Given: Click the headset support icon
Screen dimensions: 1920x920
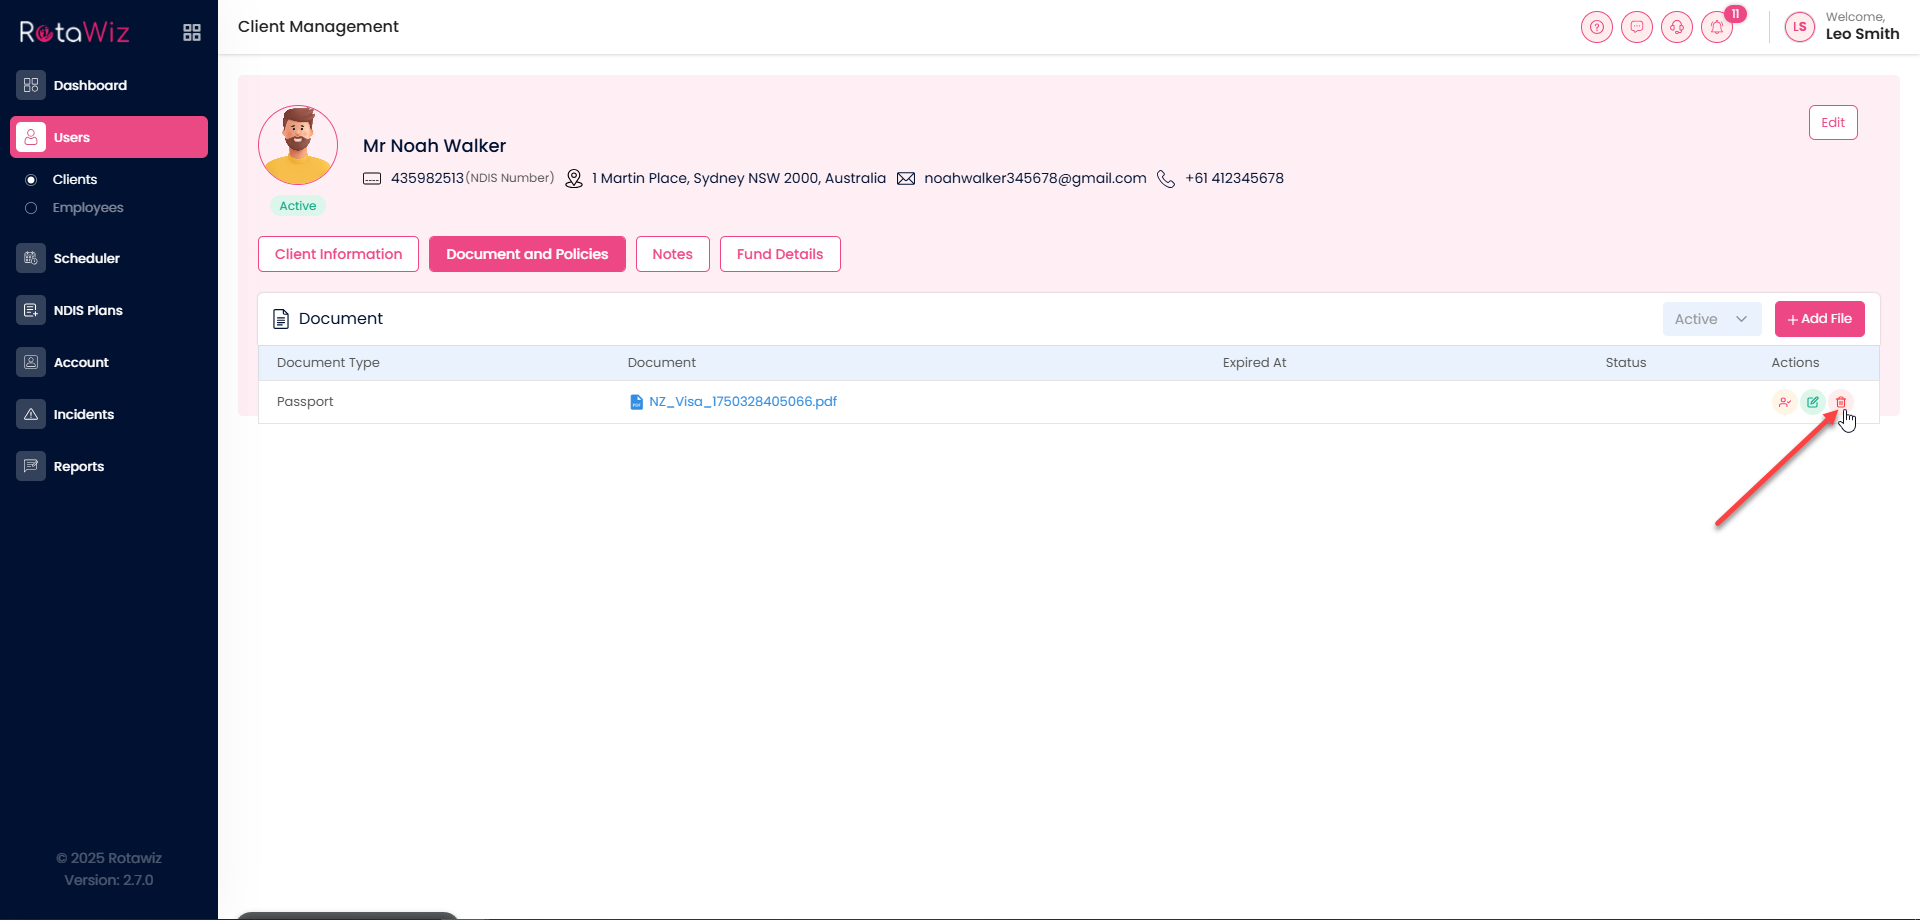Looking at the screenshot, I should pos(1676,27).
